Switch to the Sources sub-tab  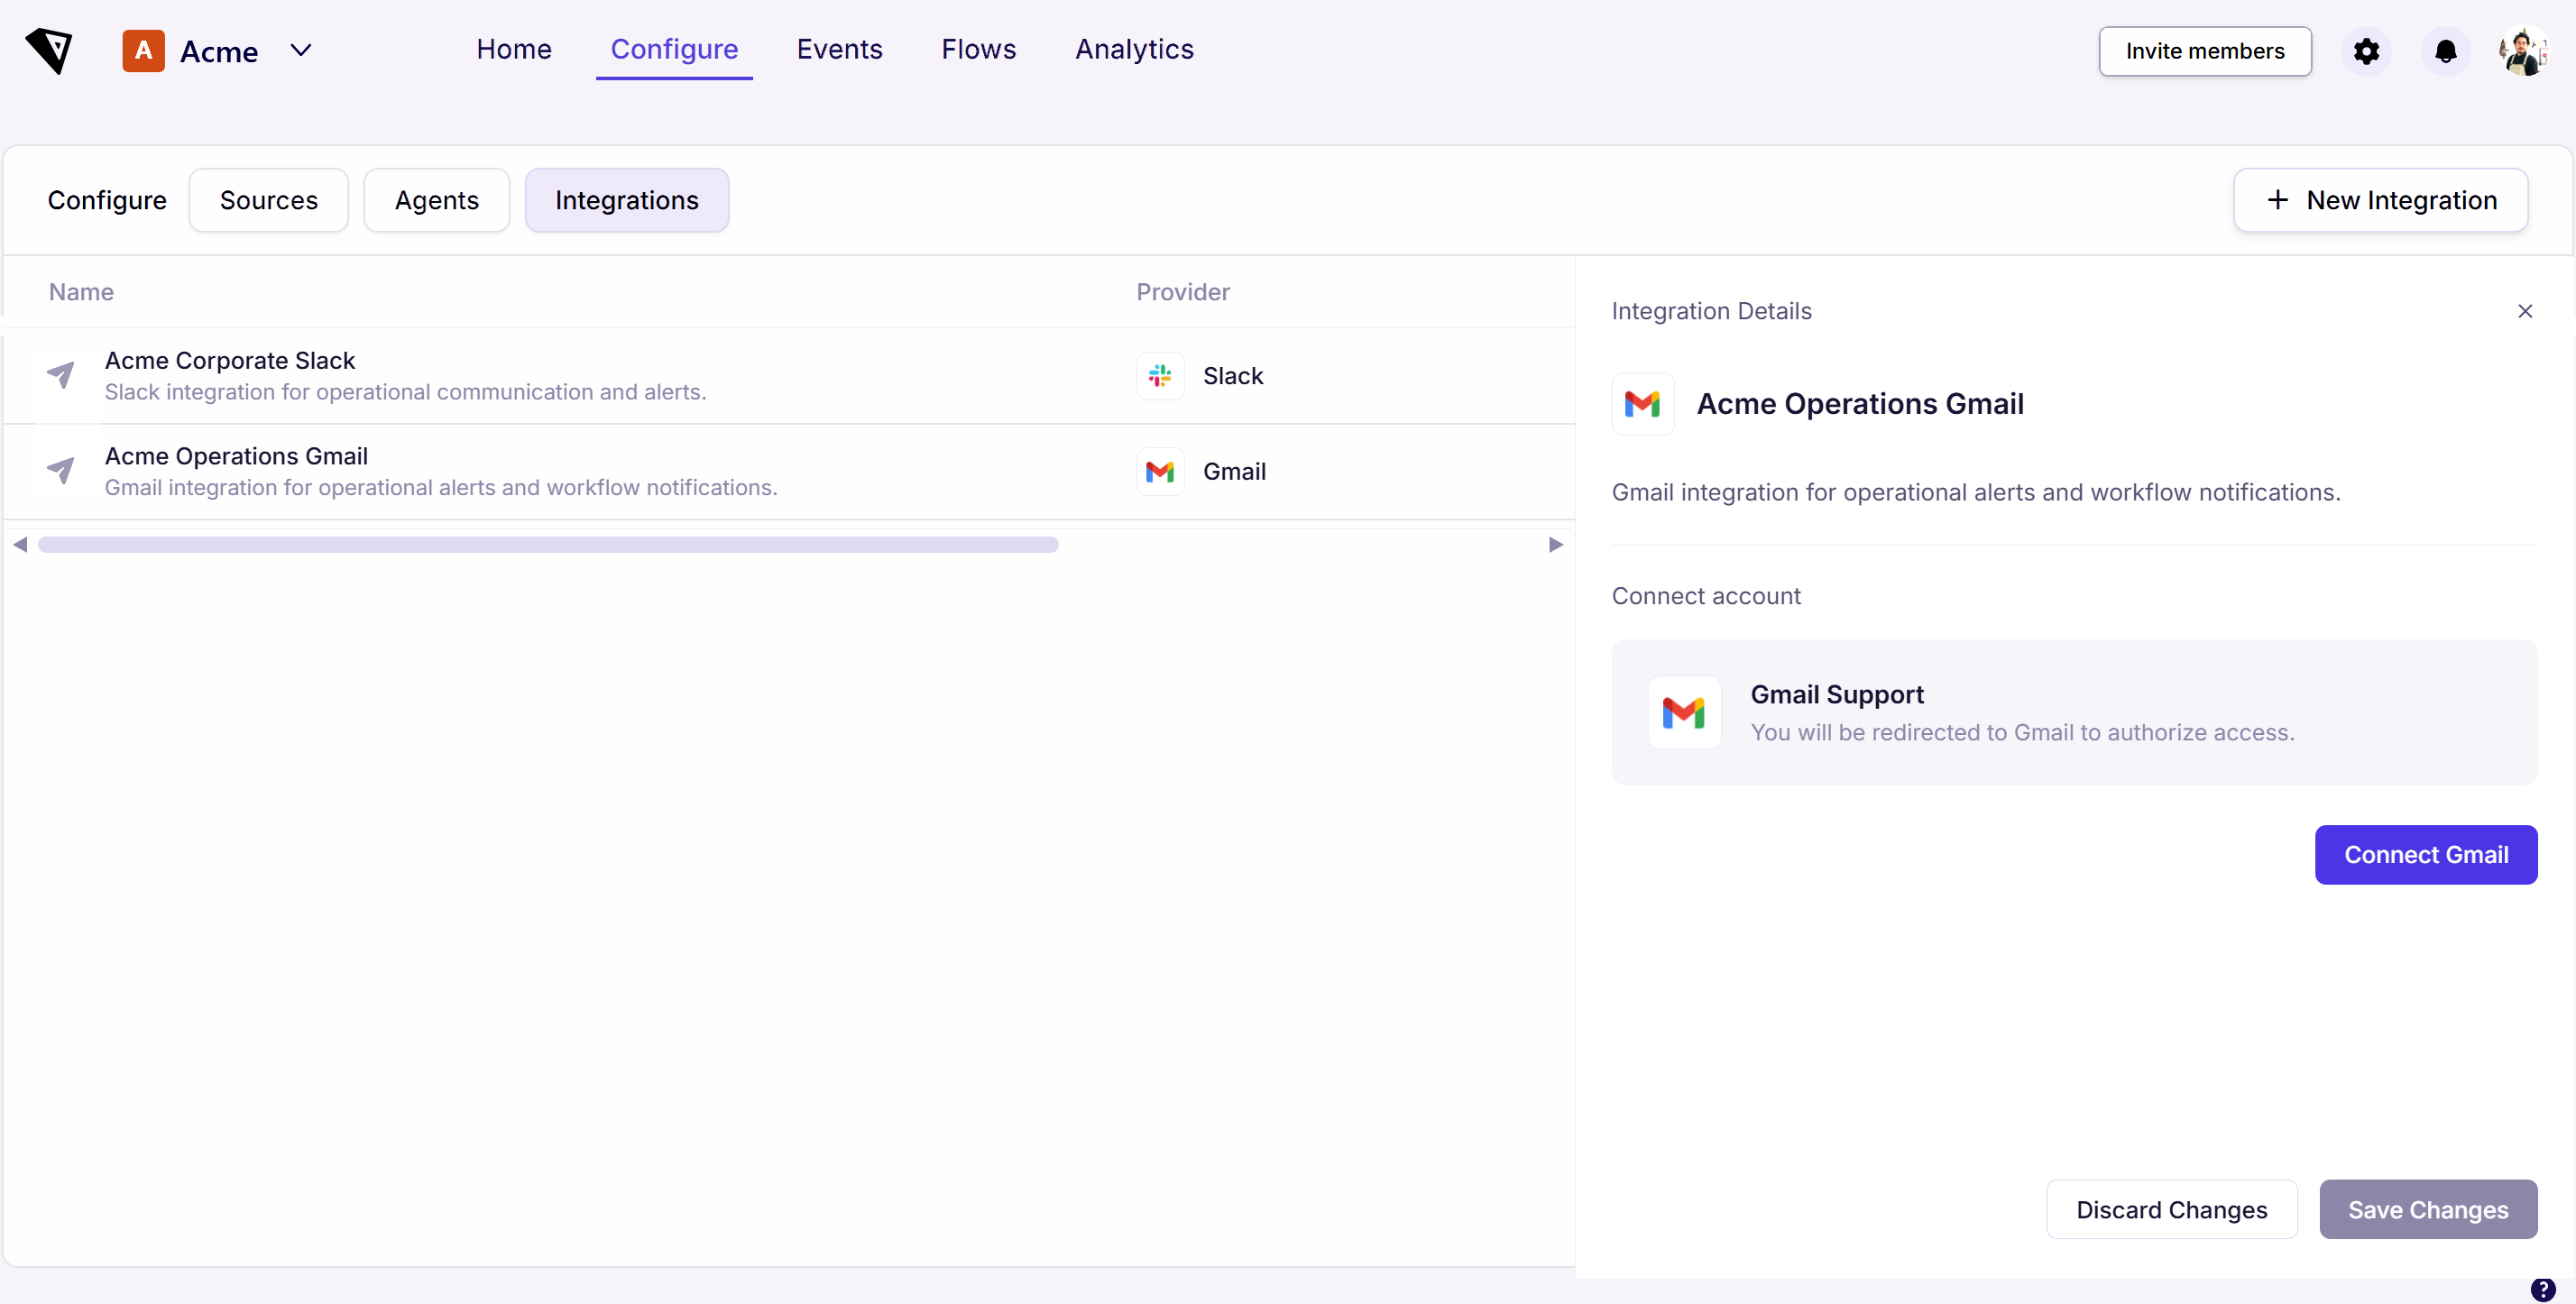point(268,200)
